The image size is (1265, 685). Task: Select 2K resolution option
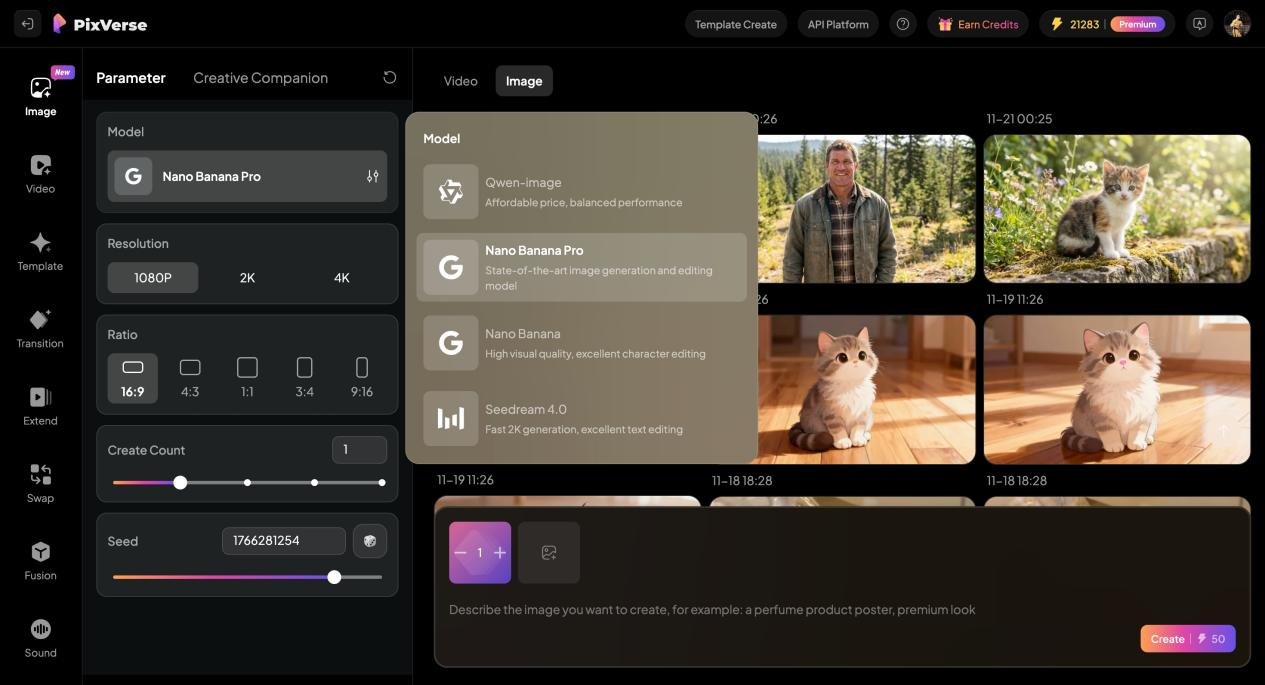(247, 278)
